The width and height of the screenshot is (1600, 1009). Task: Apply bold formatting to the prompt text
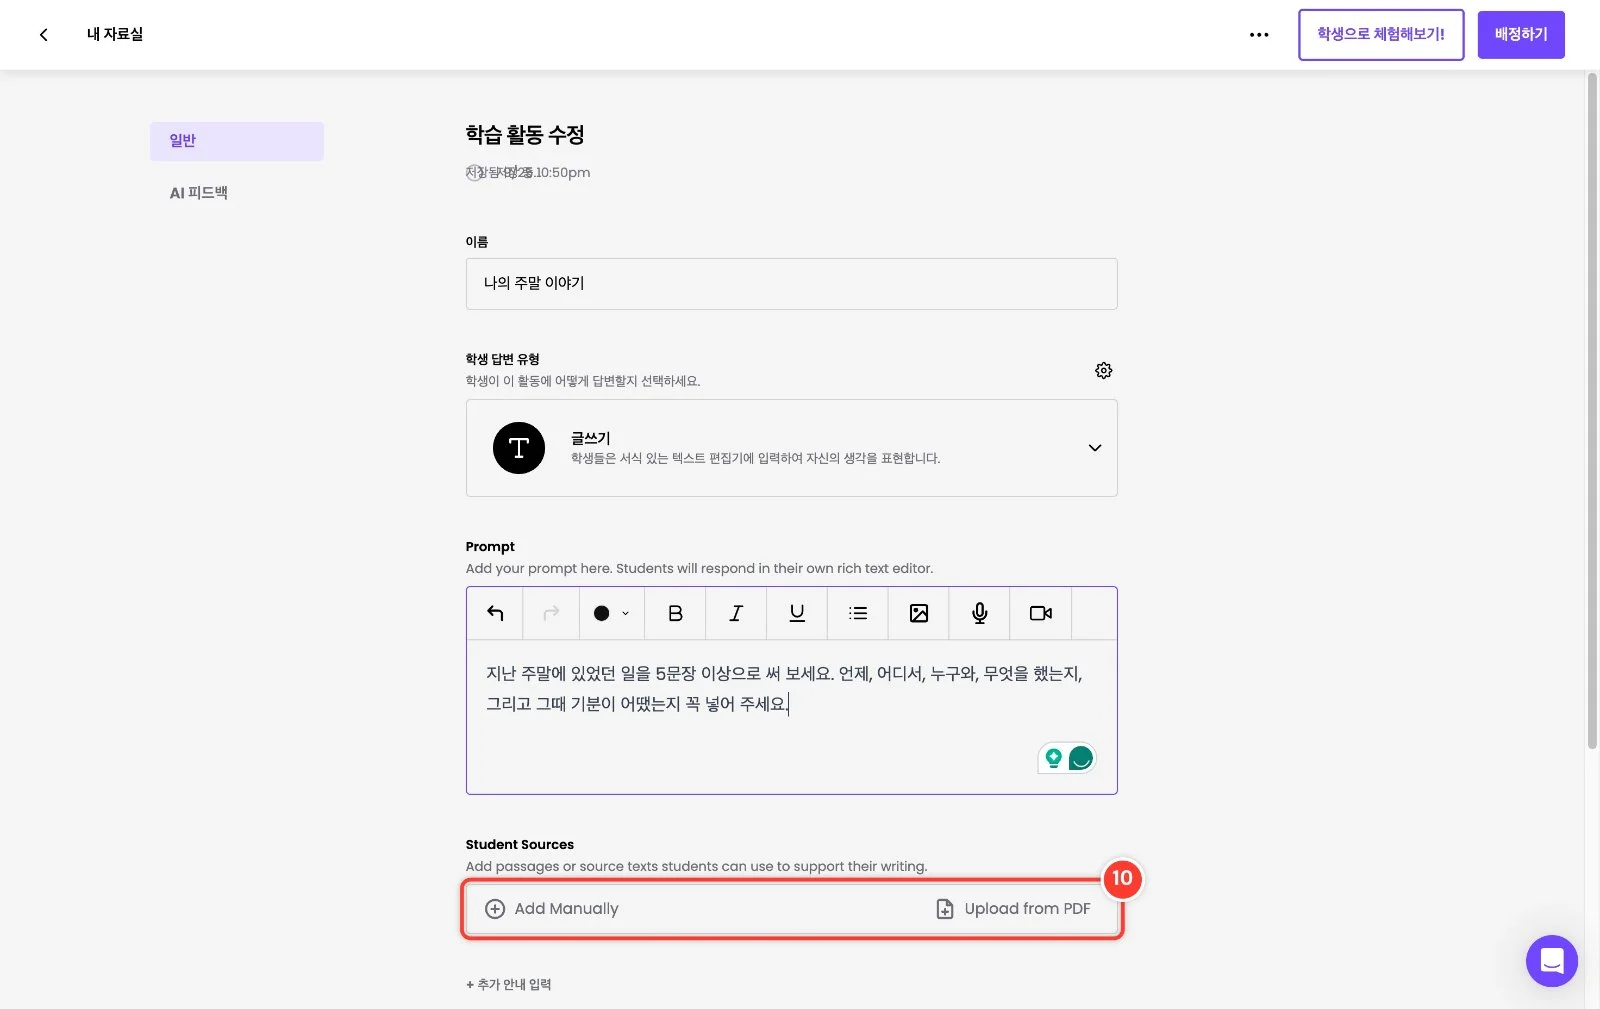[x=675, y=613]
